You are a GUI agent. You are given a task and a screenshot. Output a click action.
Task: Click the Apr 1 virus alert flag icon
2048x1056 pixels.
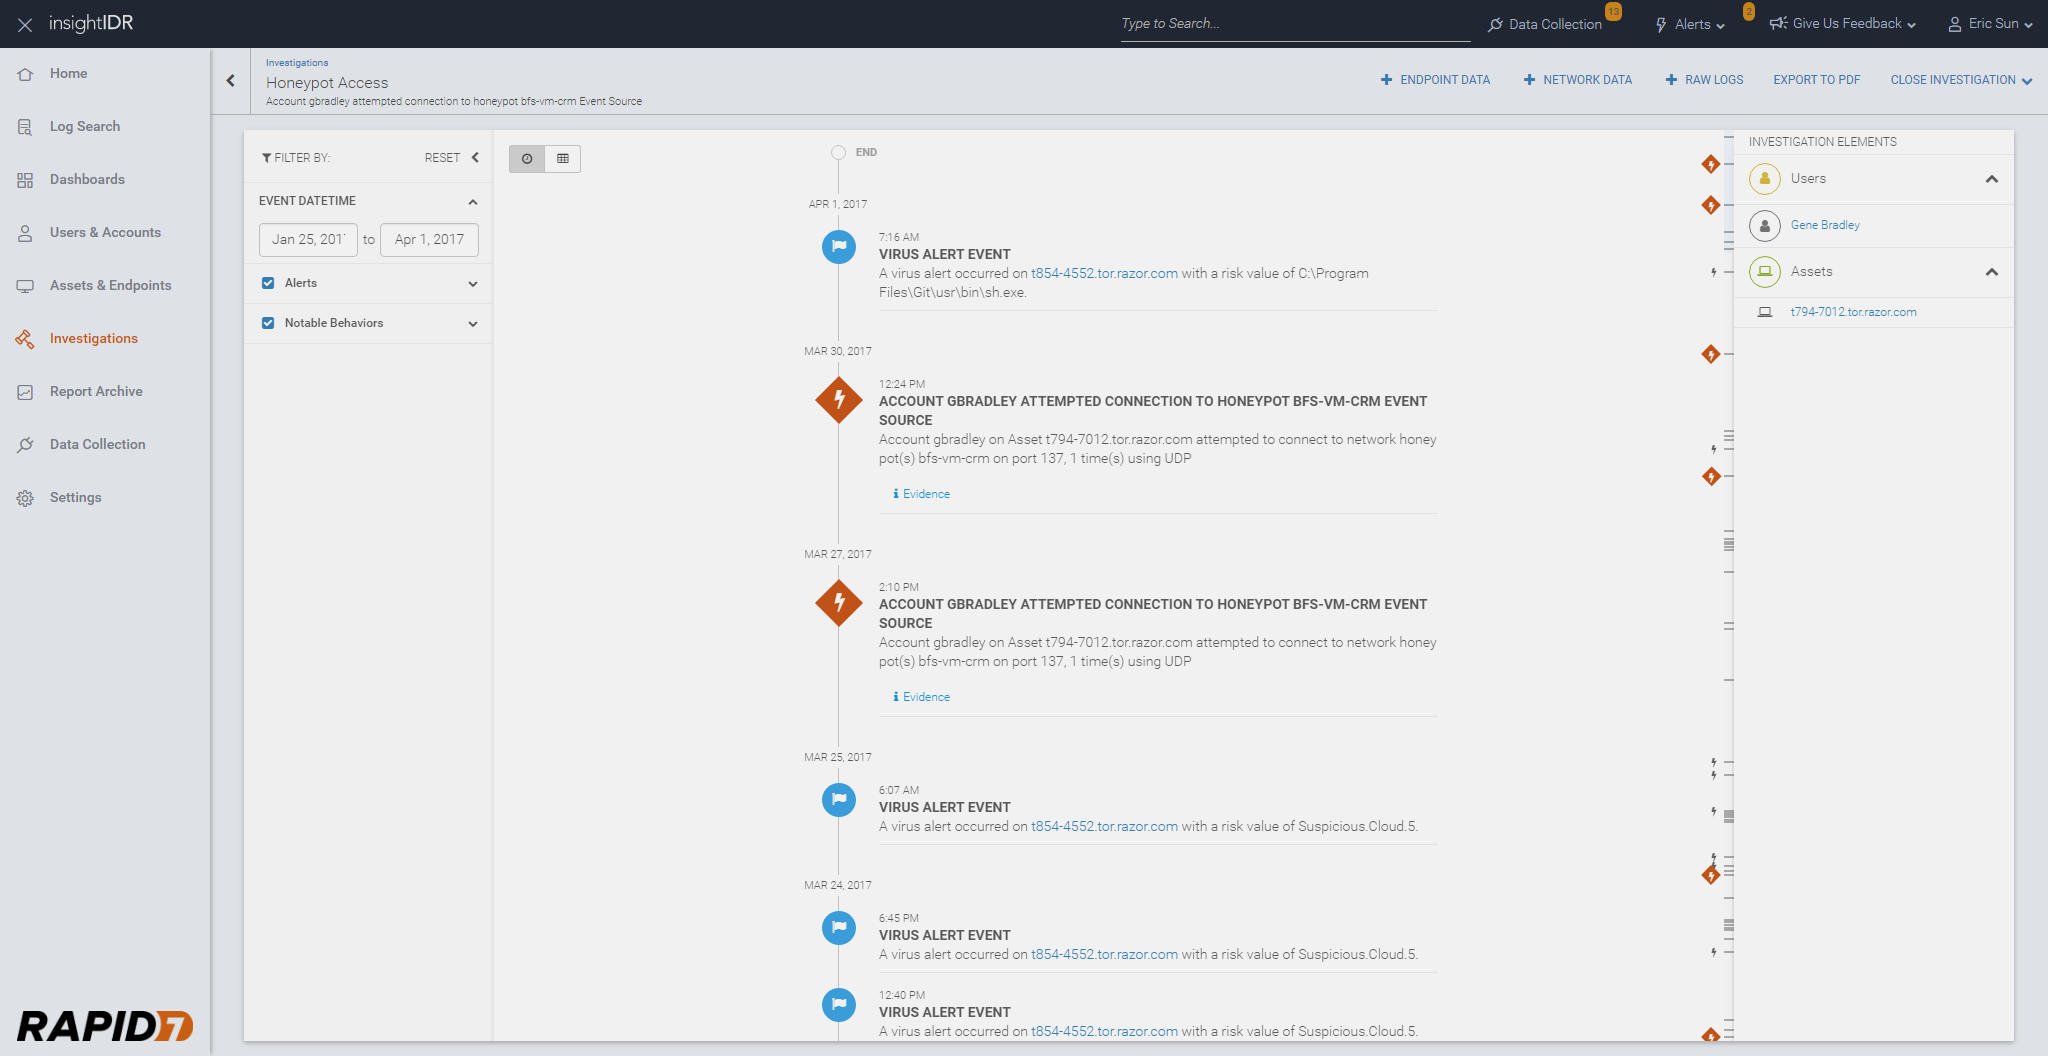point(839,246)
